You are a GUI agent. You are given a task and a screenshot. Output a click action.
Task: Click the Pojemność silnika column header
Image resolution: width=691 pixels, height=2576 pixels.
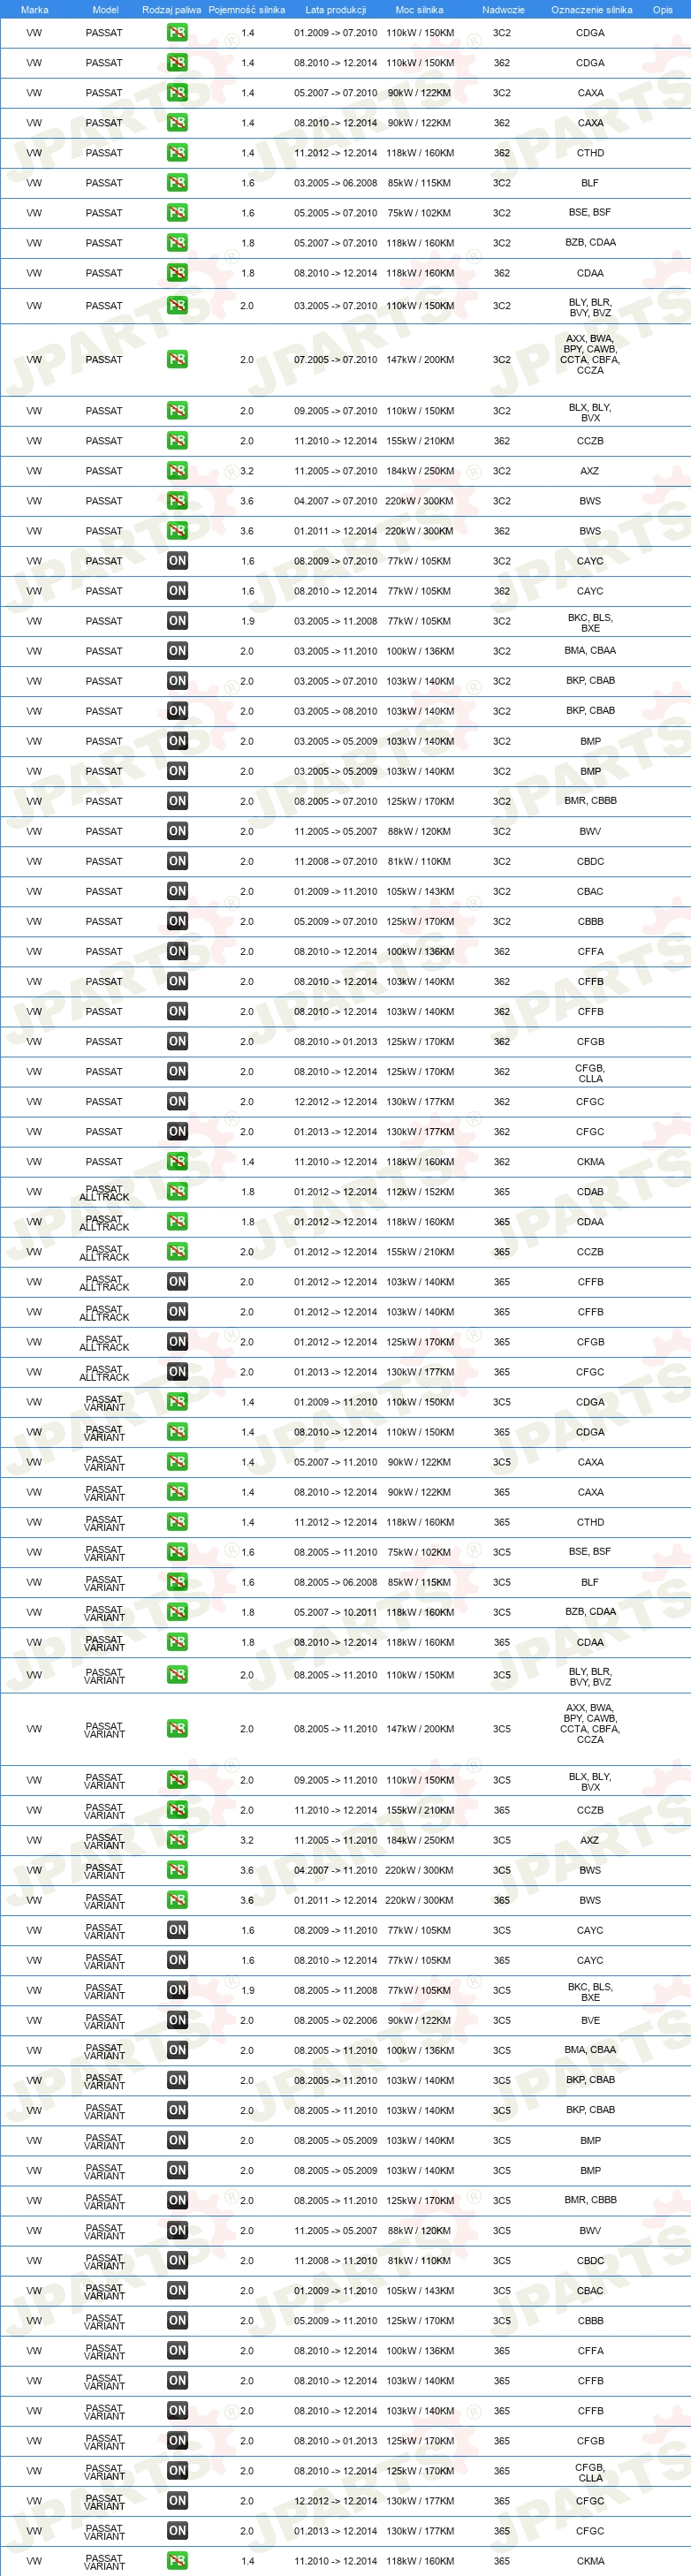[x=247, y=10]
